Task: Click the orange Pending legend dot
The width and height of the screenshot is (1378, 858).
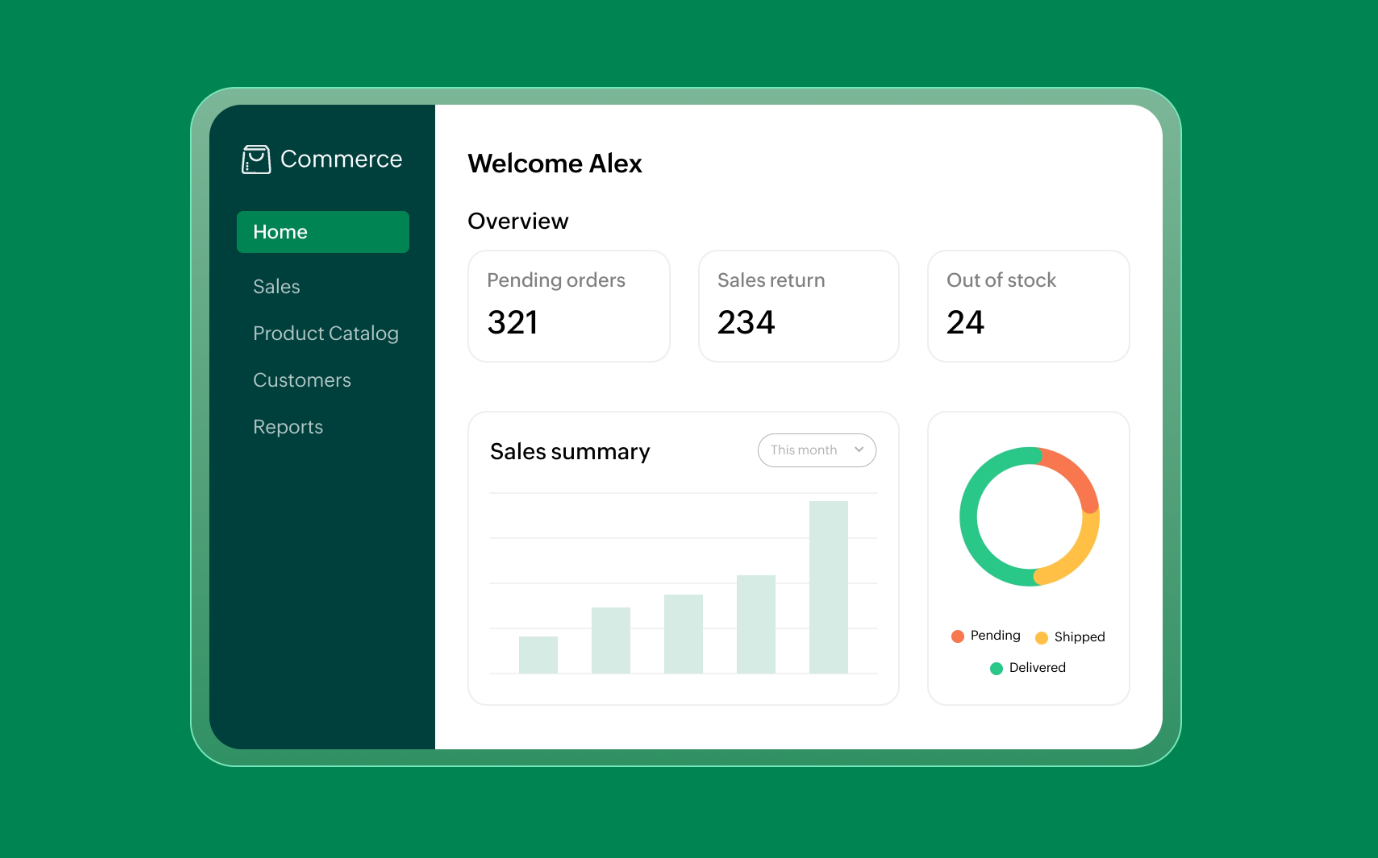Action: pyautogui.click(x=957, y=636)
